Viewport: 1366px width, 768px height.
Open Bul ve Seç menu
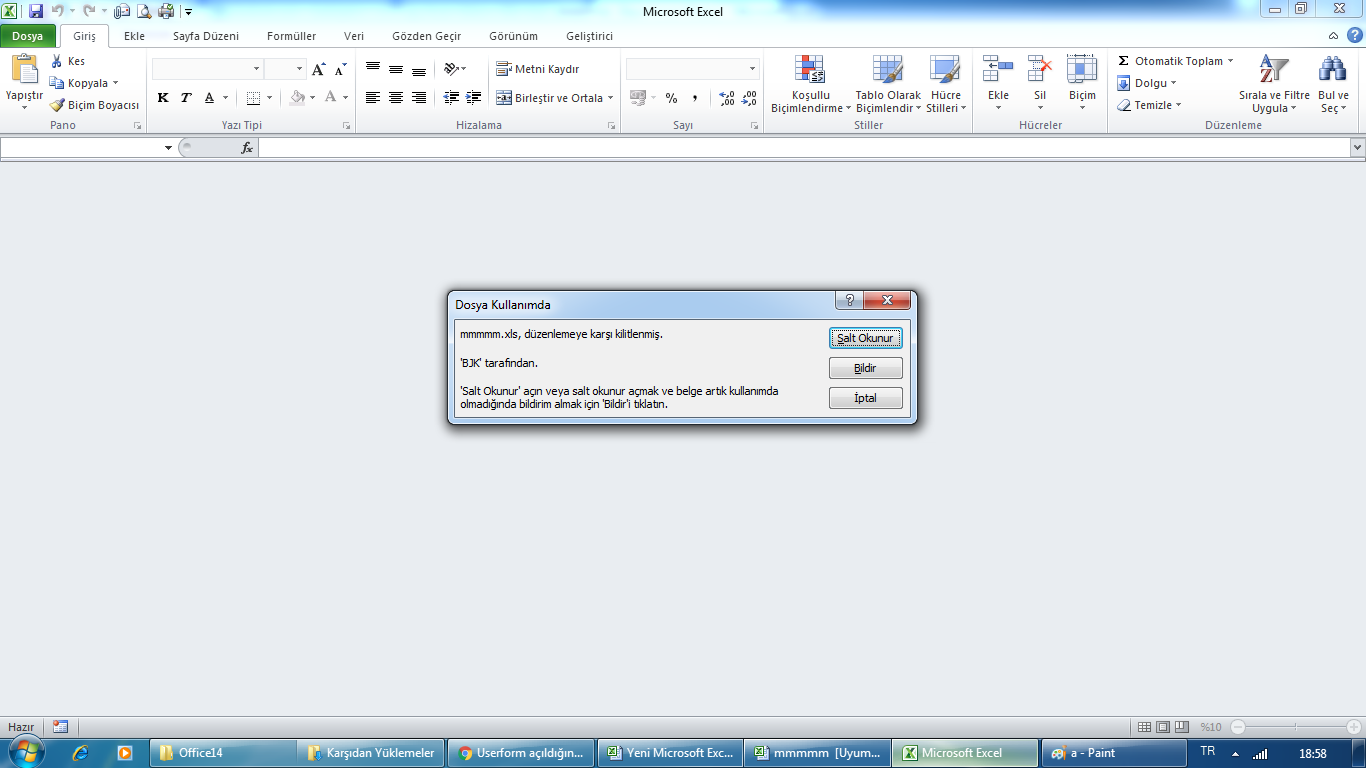1333,84
